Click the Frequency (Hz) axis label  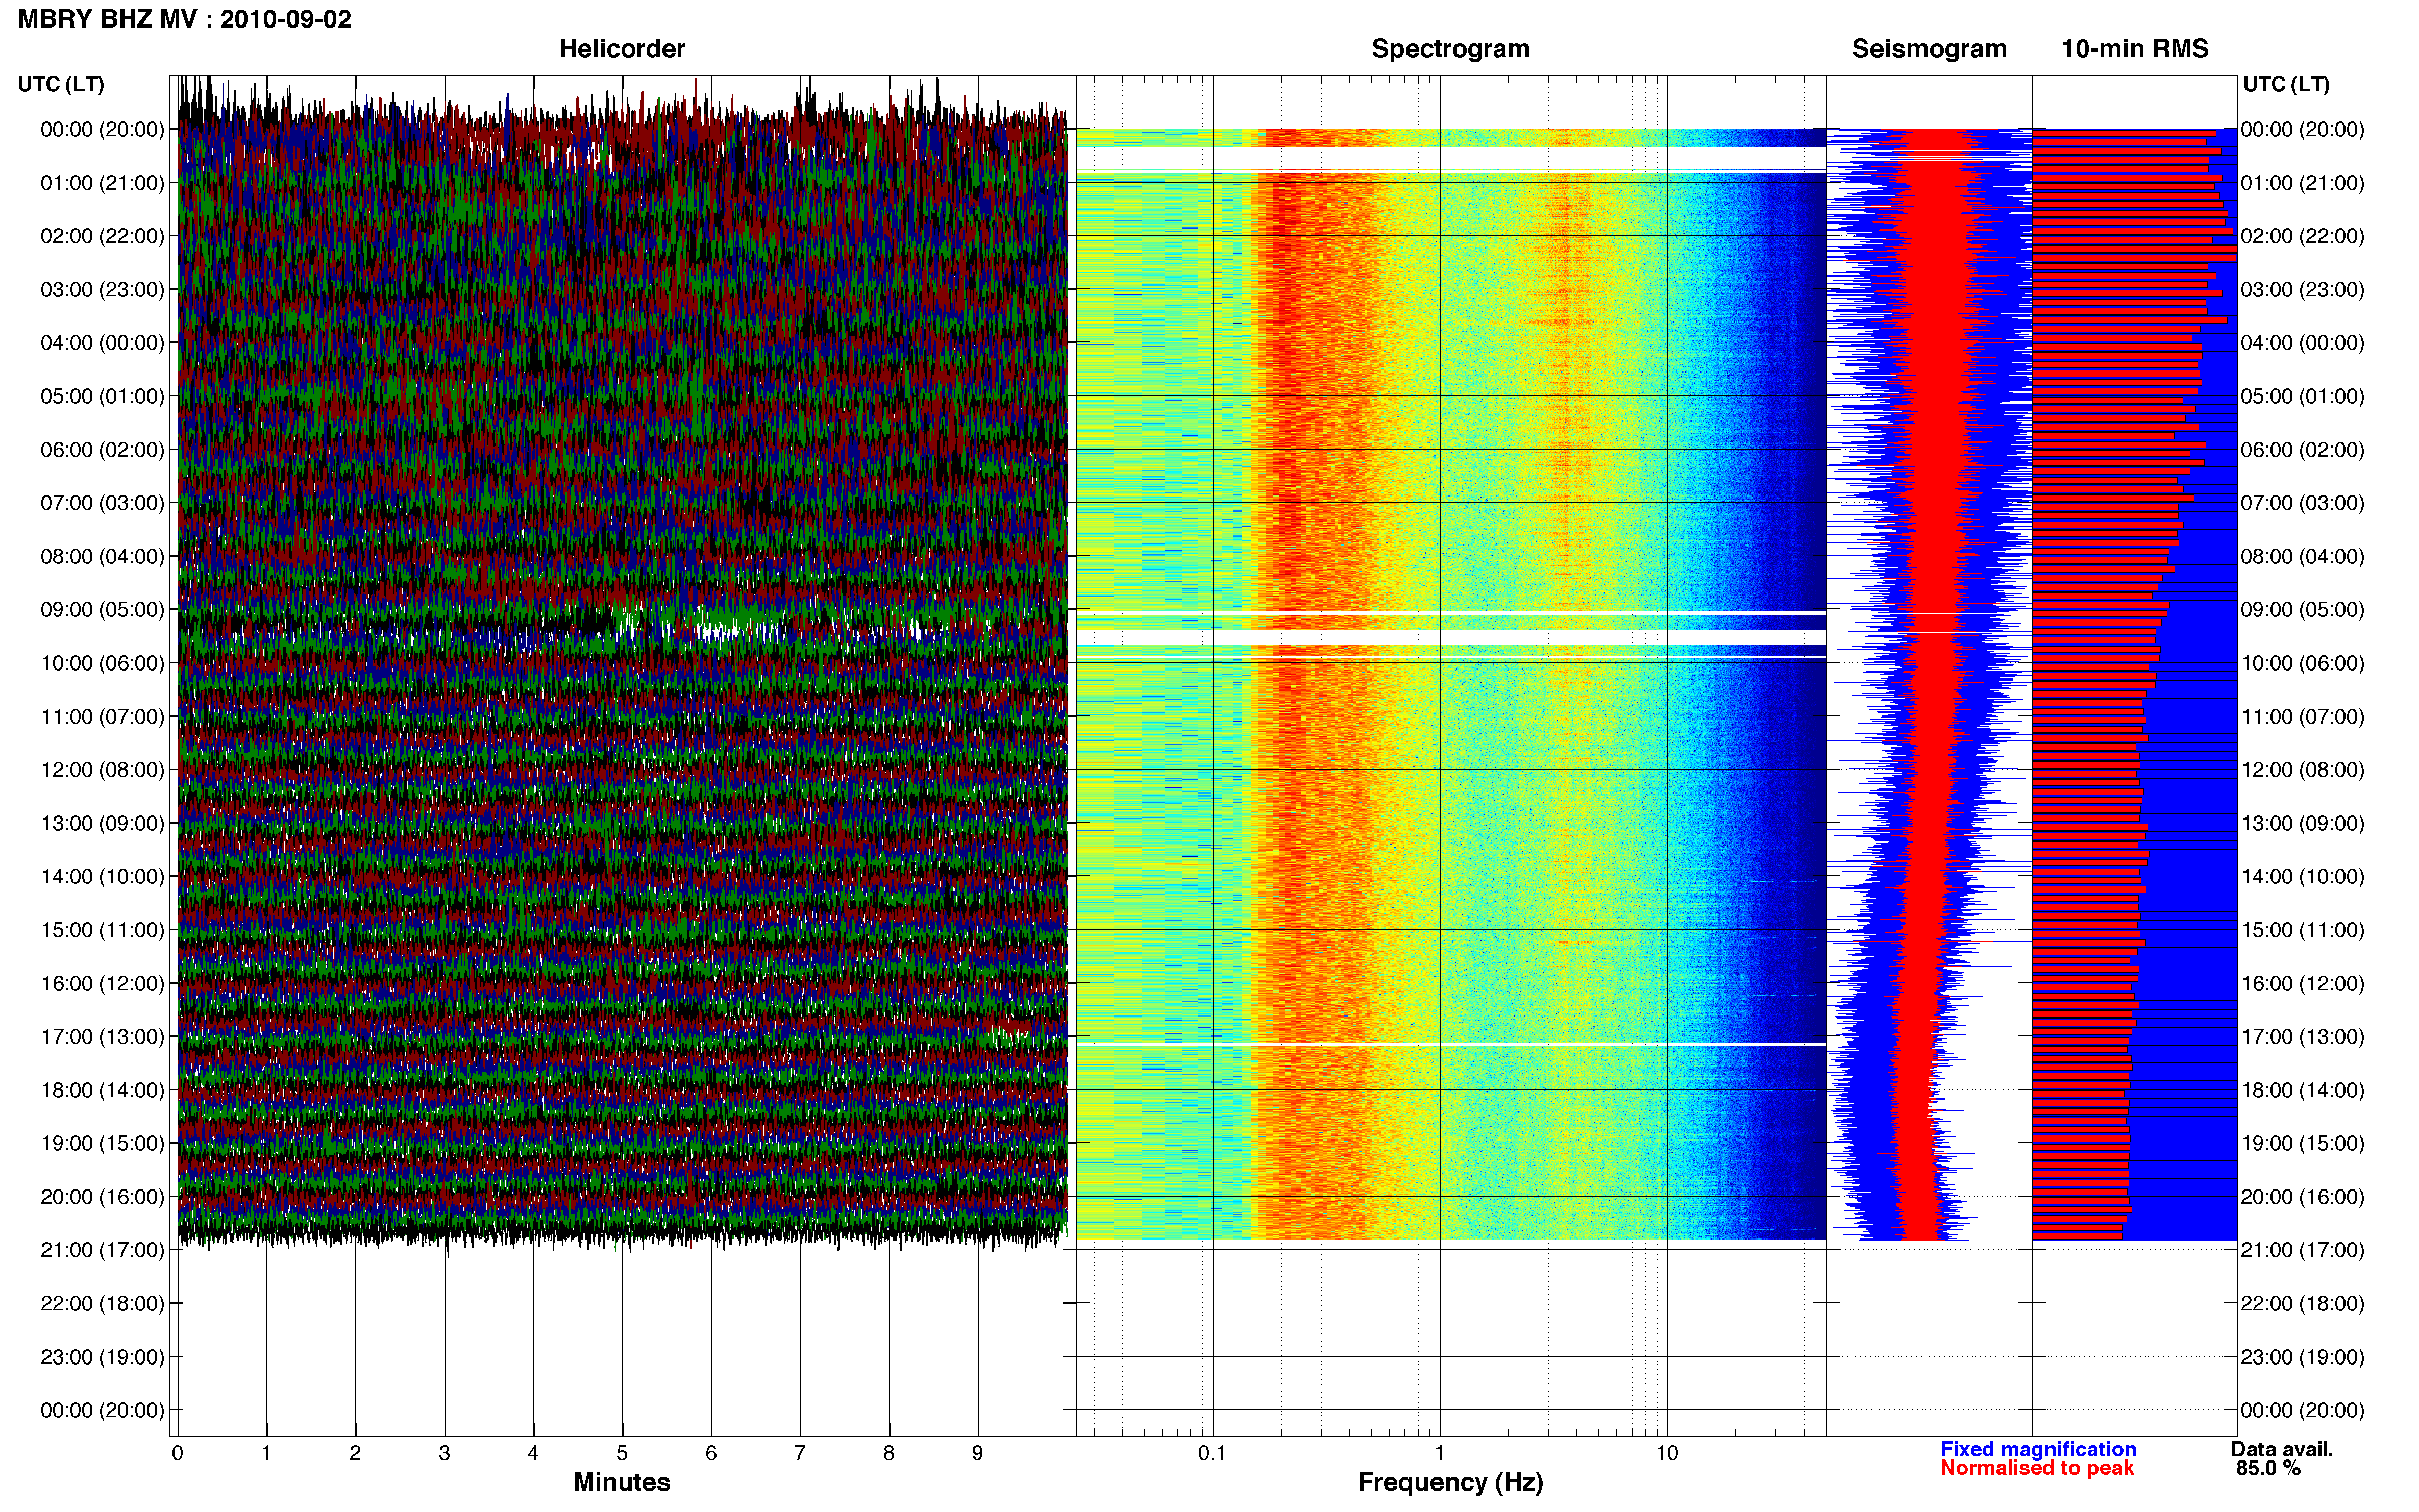tap(1450, 1482)
